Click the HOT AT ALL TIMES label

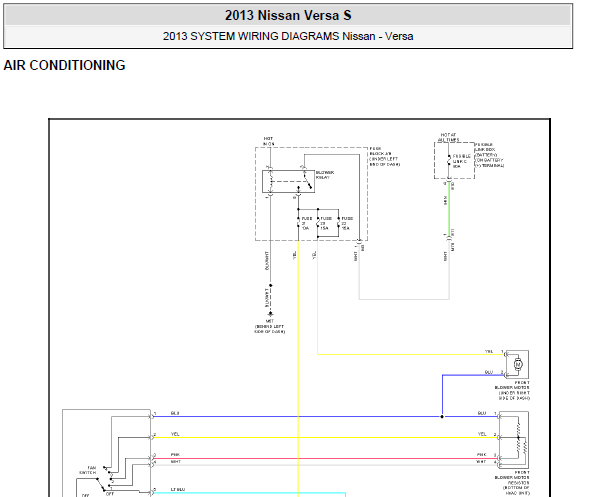pyautogui.click(x=448, y=138)
